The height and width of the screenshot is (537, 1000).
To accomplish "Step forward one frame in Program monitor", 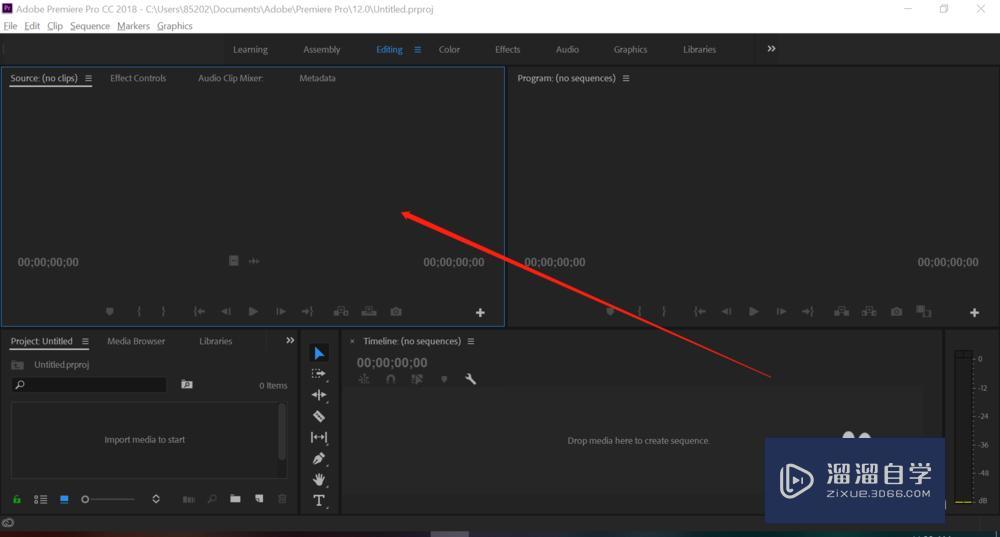I will [x=781, y=311].
